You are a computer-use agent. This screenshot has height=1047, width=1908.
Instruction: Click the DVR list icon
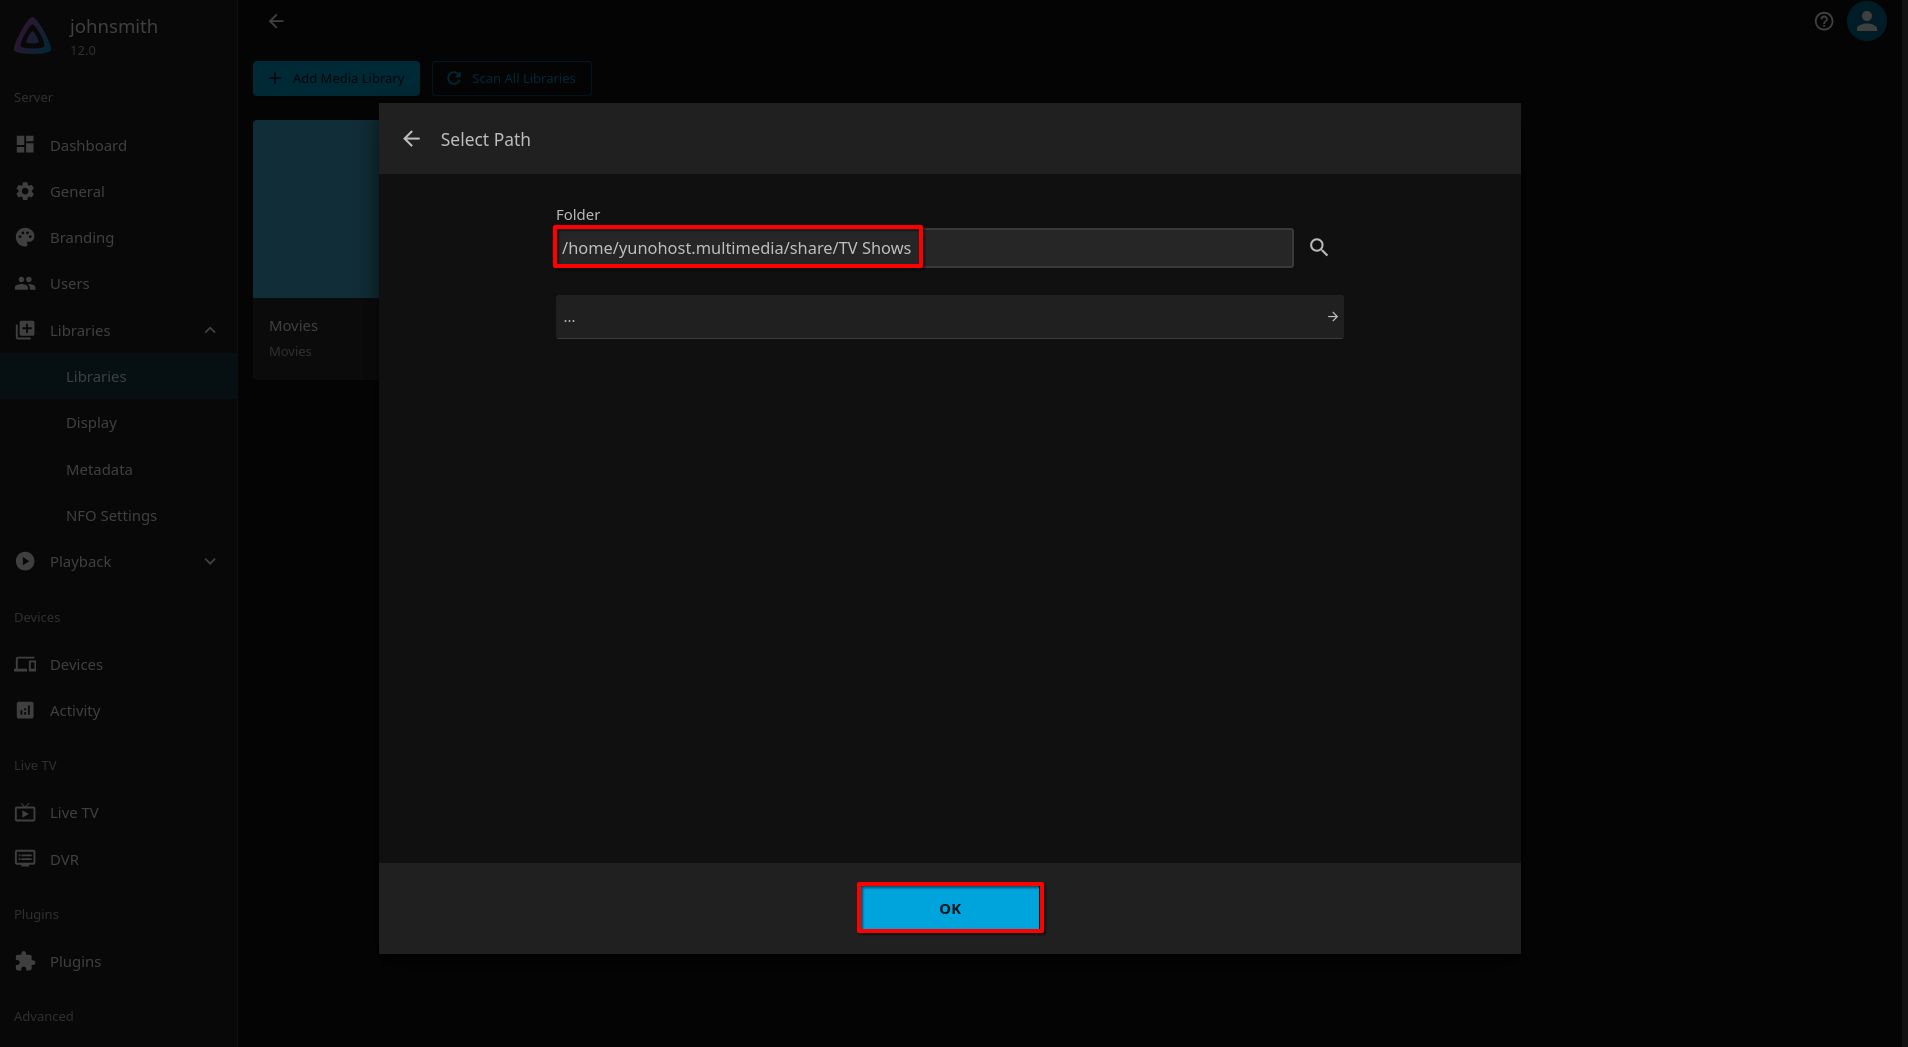[x=25, y=859]
